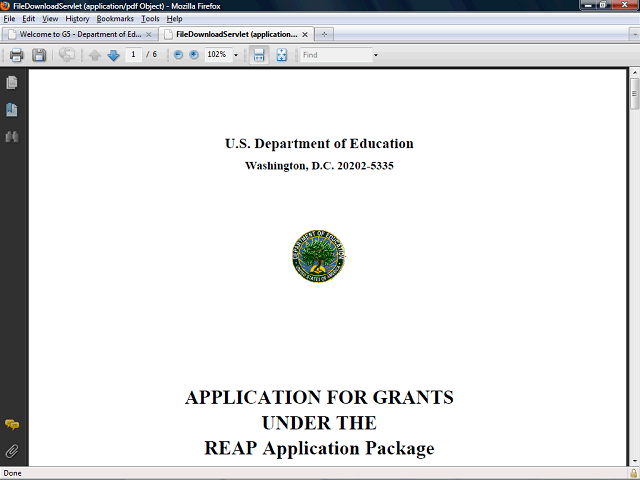Open the Attachments paperclip panel icon

(12, 451)
